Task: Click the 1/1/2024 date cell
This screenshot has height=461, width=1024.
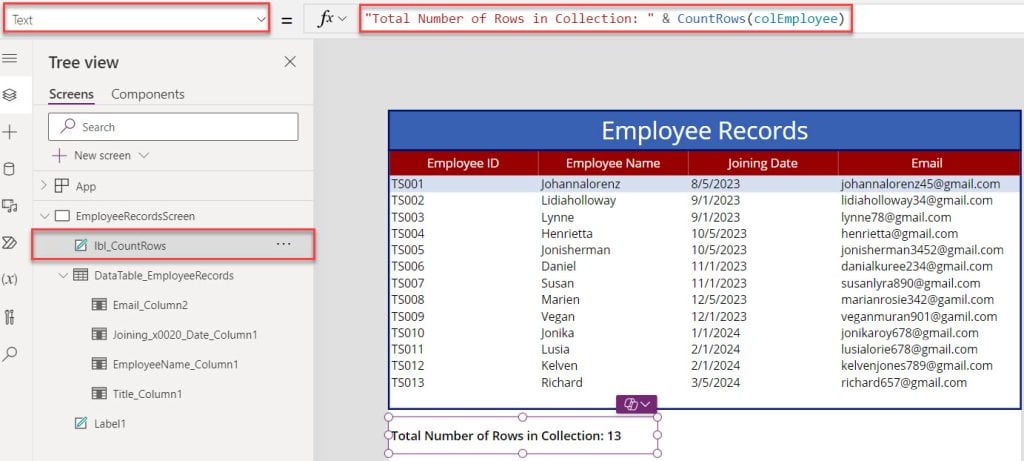Action: point(715,333)
